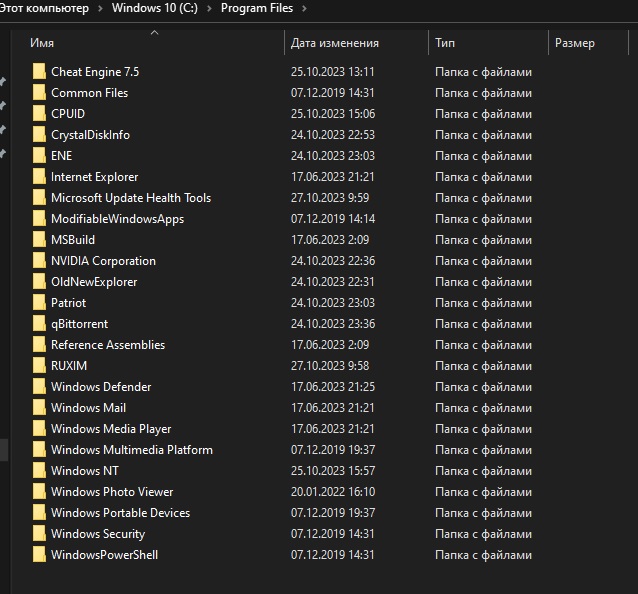Select the Common Files name
Image resolution: width=638 pixels, height=594 pixels.
click(90, 93)
